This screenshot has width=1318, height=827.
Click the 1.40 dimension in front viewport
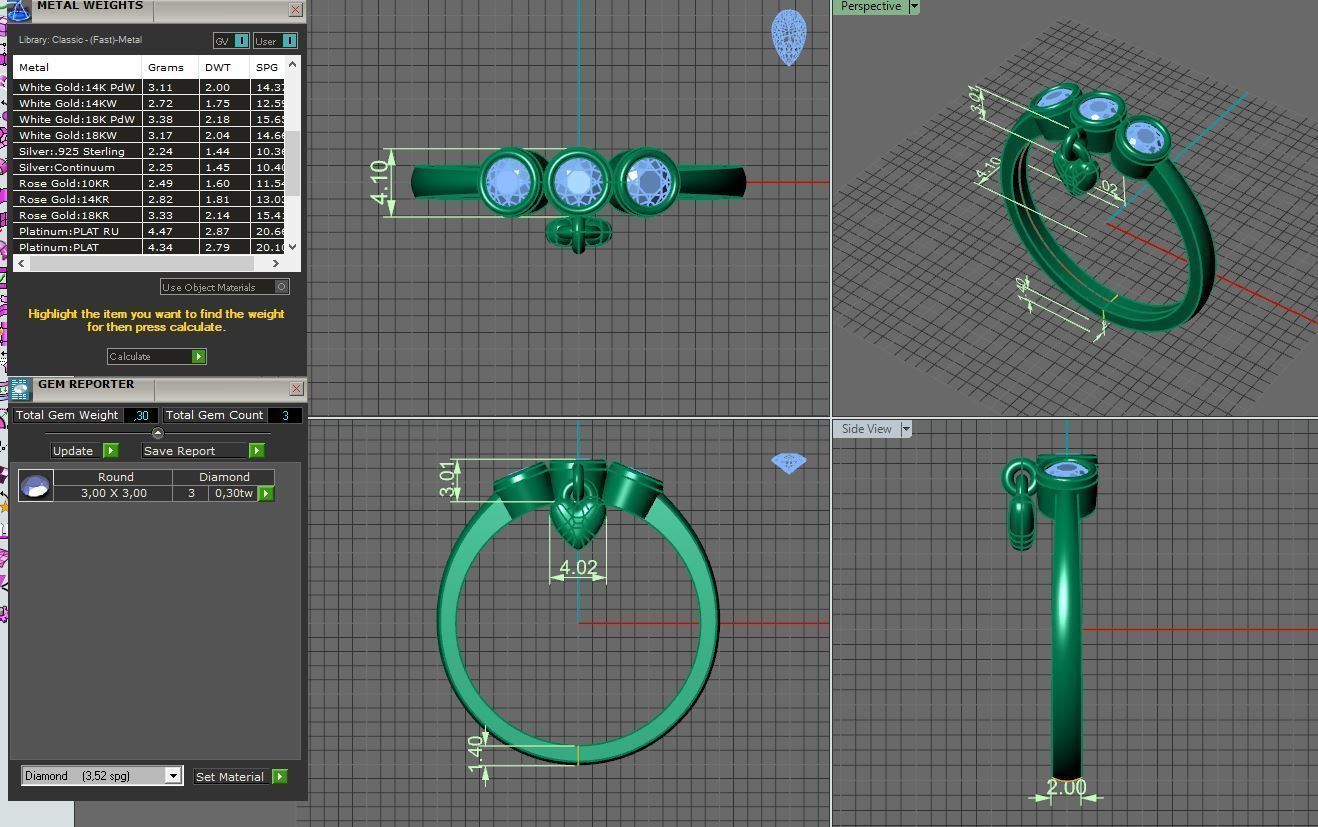point(476,755)
